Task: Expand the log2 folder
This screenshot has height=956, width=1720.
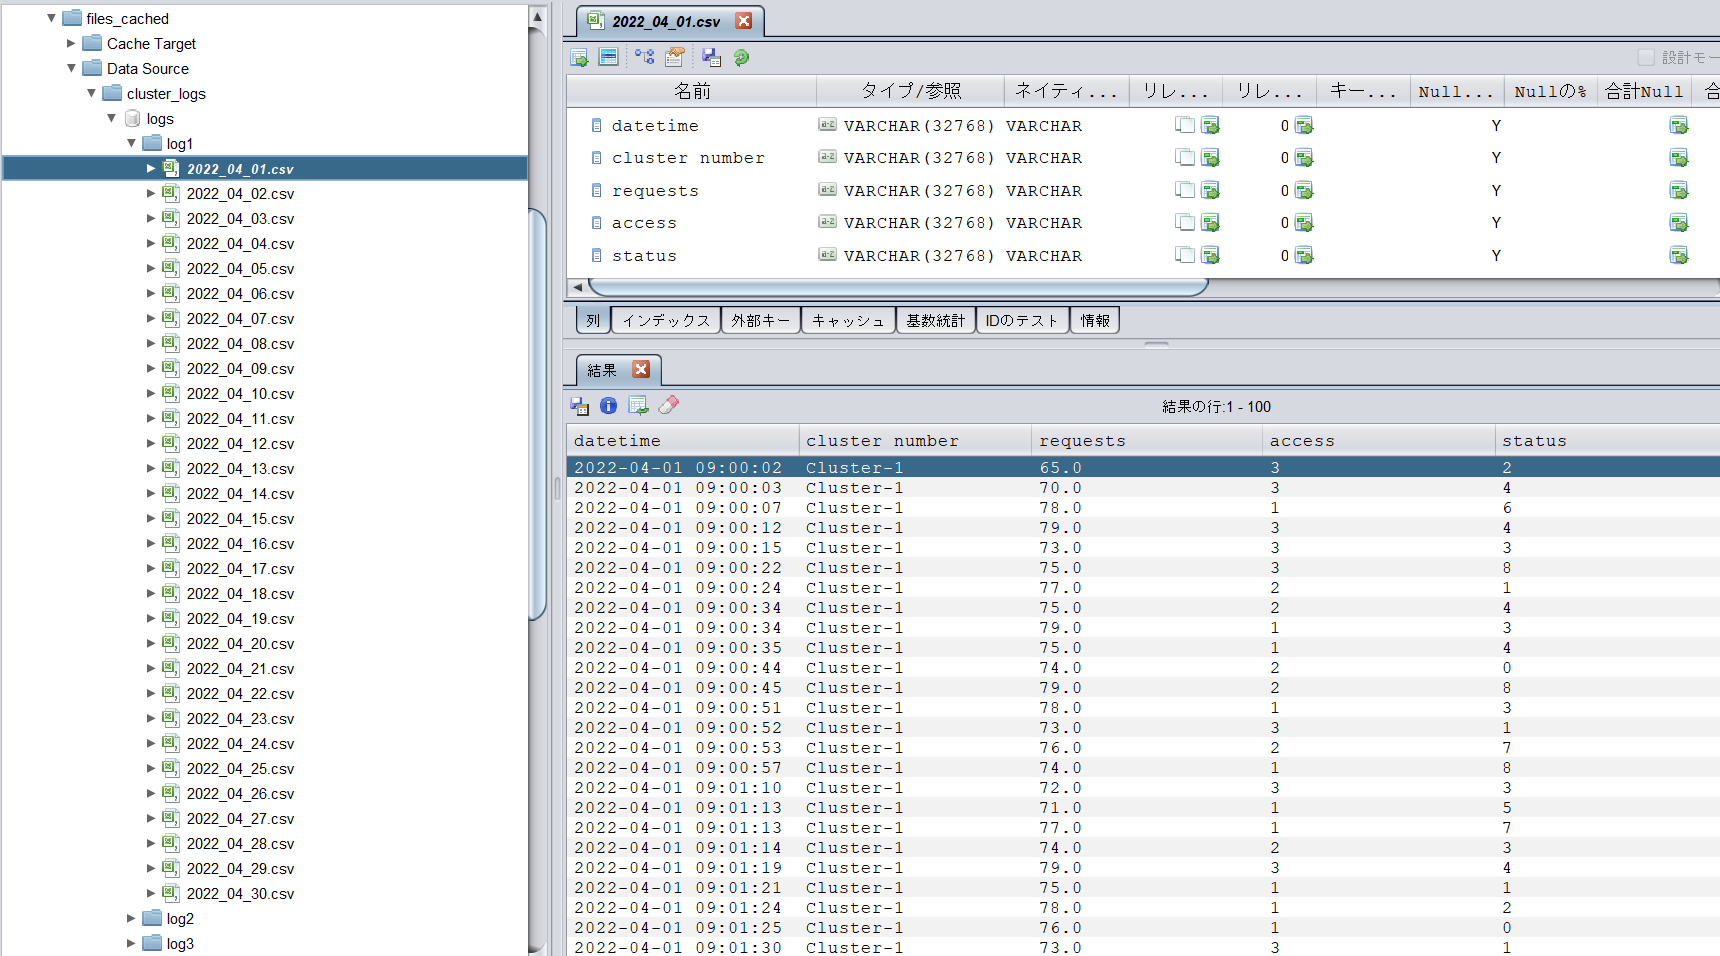Action: pyautogui.click(x=131, y=918)
